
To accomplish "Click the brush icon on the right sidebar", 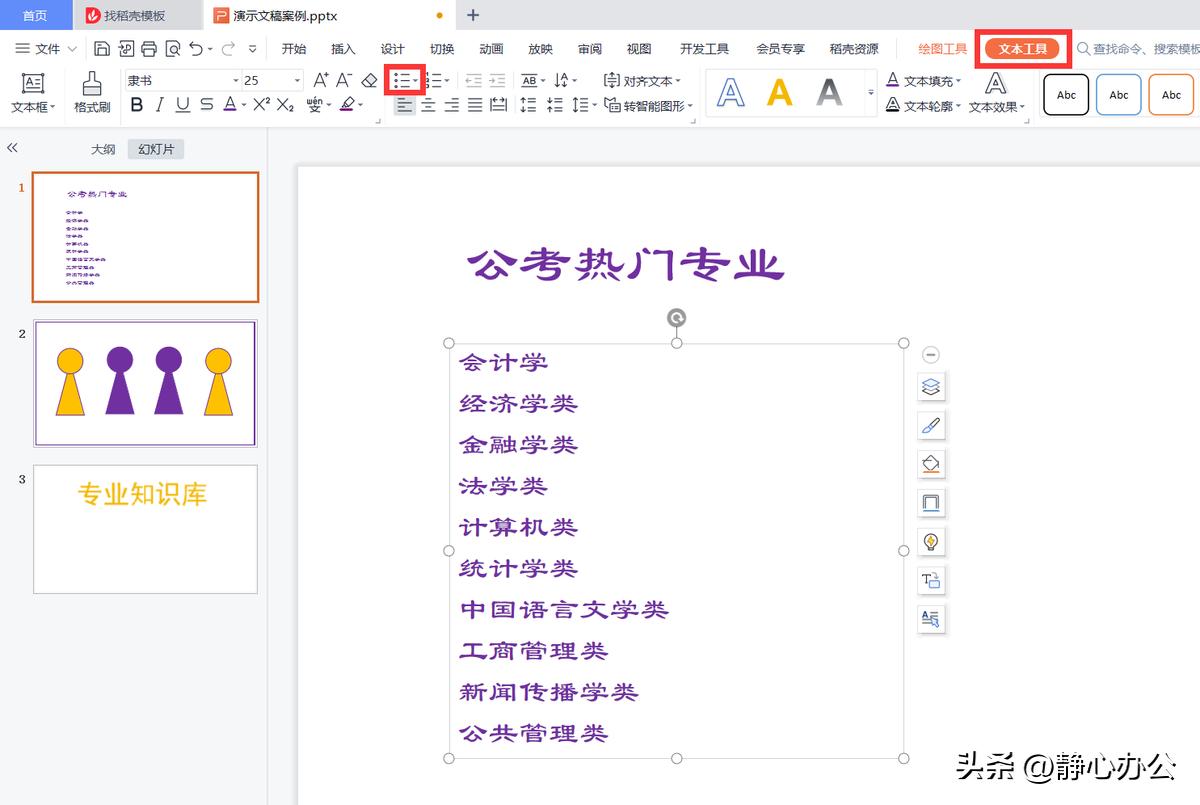I will coord(931,425).
